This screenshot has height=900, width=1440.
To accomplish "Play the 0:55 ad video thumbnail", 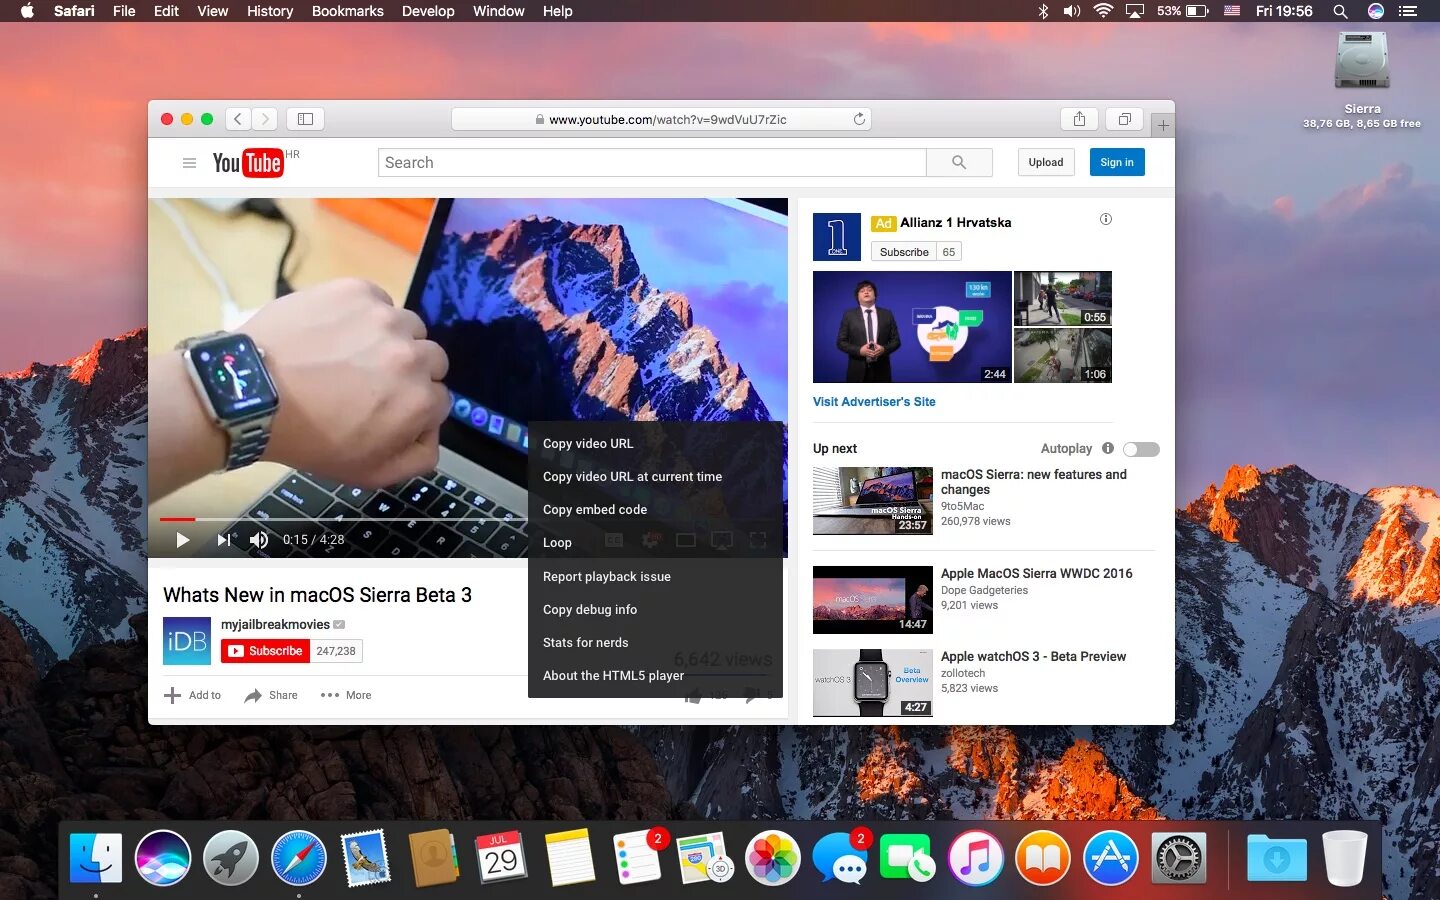I will pos(1063,298).
